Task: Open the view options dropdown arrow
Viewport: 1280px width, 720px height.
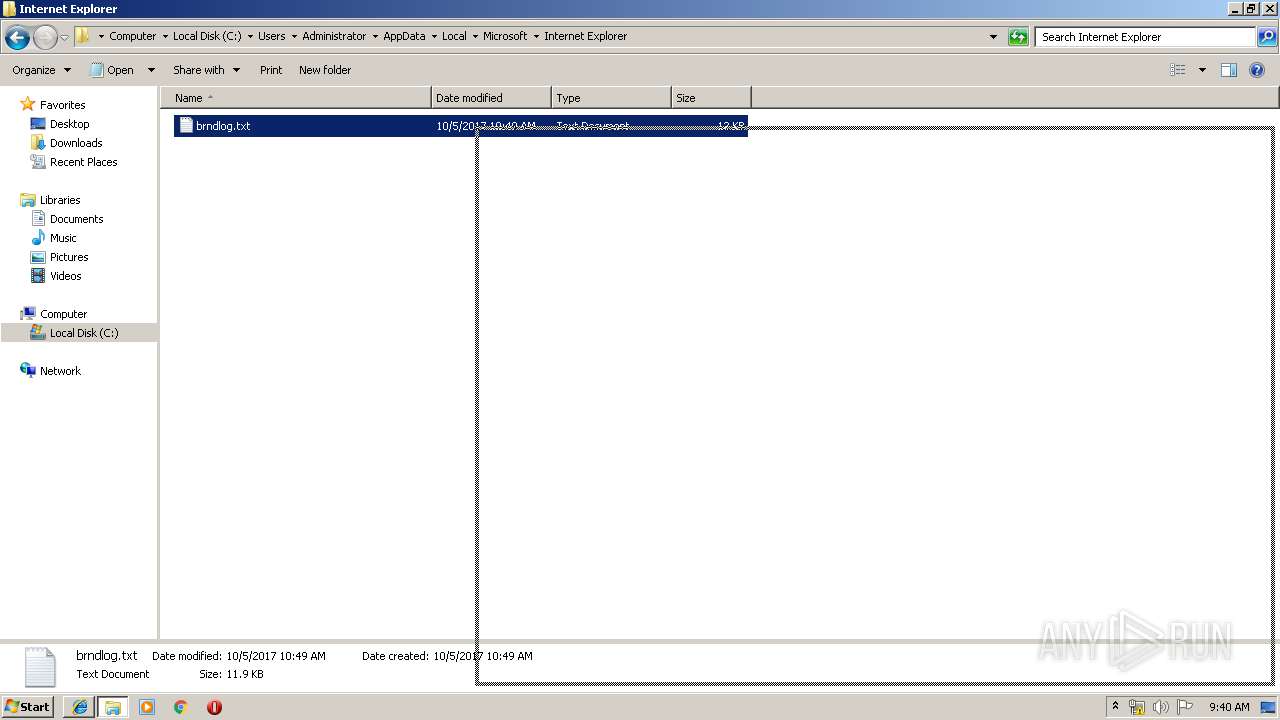Action: [x=1202, y=70]
